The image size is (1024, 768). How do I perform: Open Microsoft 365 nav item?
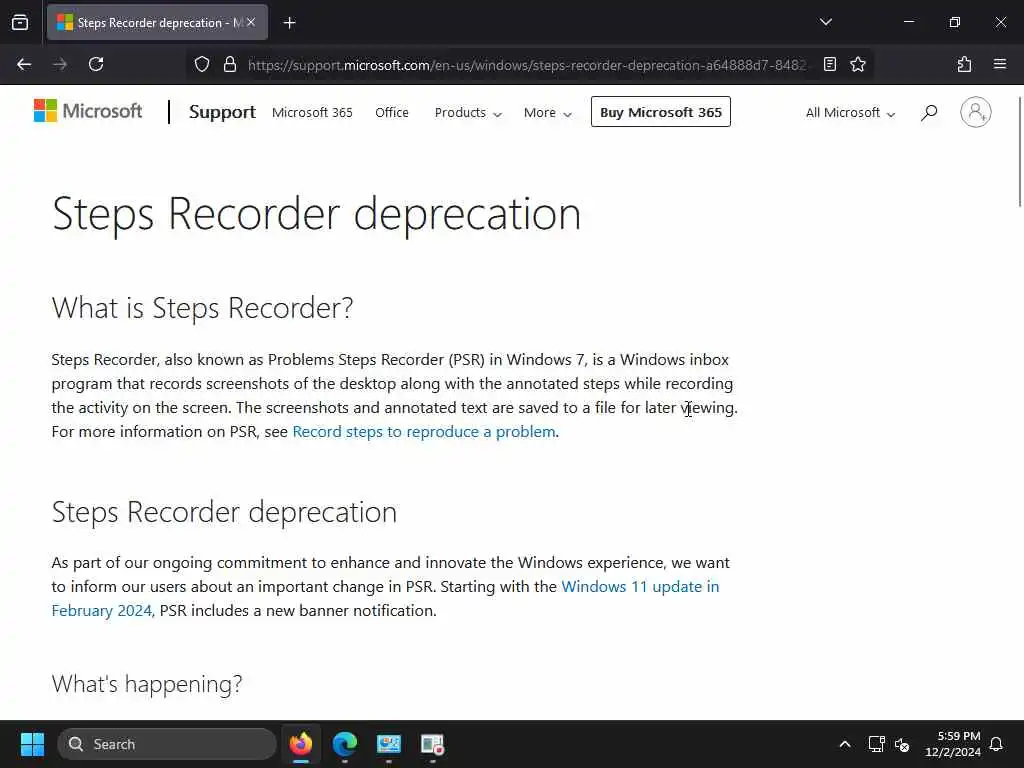[312, 112]
